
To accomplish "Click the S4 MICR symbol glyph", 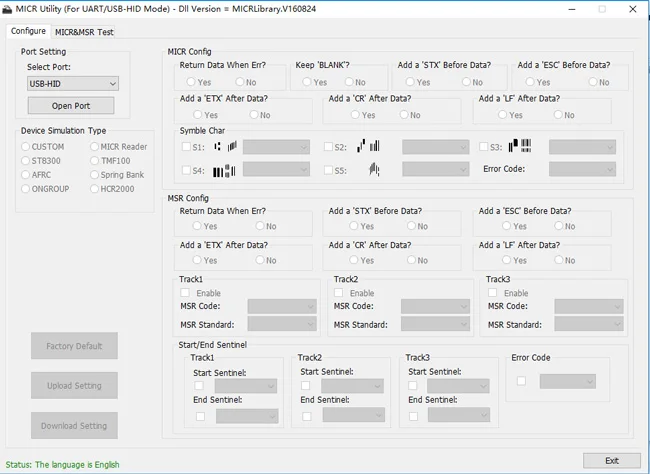I will 224,170.
